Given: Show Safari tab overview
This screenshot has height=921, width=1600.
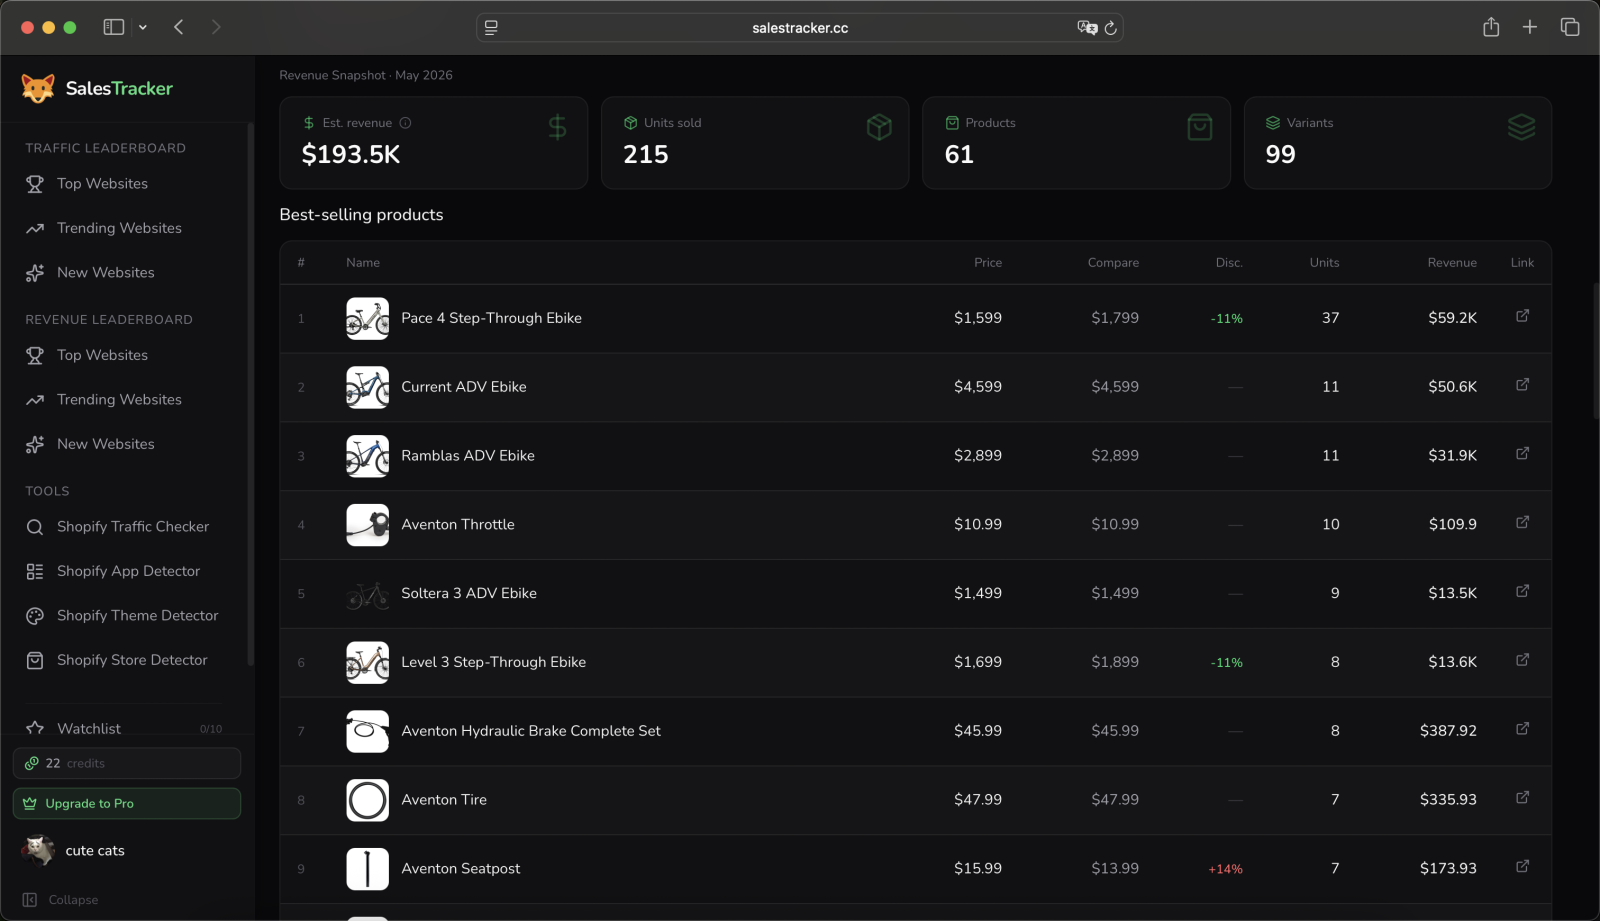Looking at the screenshot, I should pos(1570,27).
